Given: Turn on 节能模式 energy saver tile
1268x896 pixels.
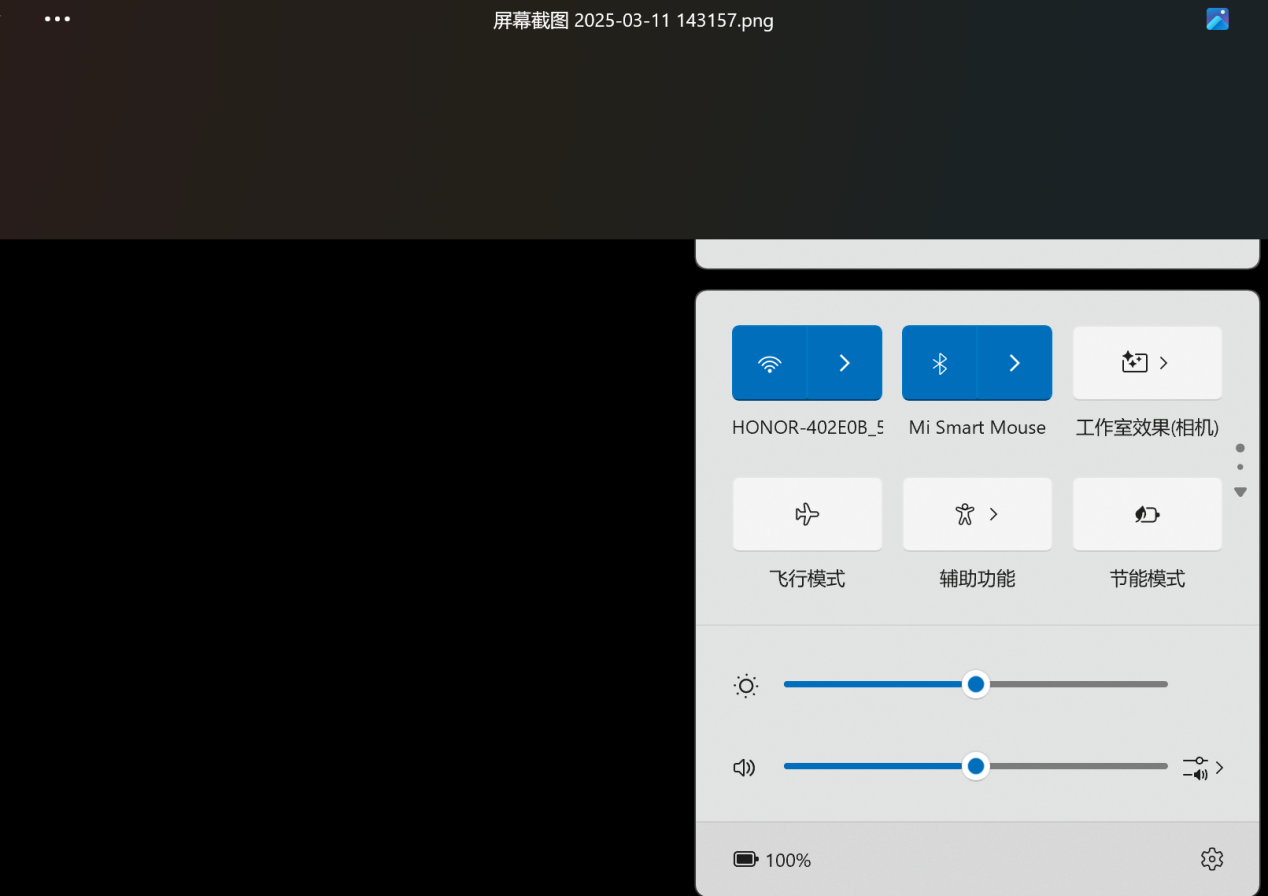Looking at the screenshot, I should pyautogui.click(x=1147, y=514).
